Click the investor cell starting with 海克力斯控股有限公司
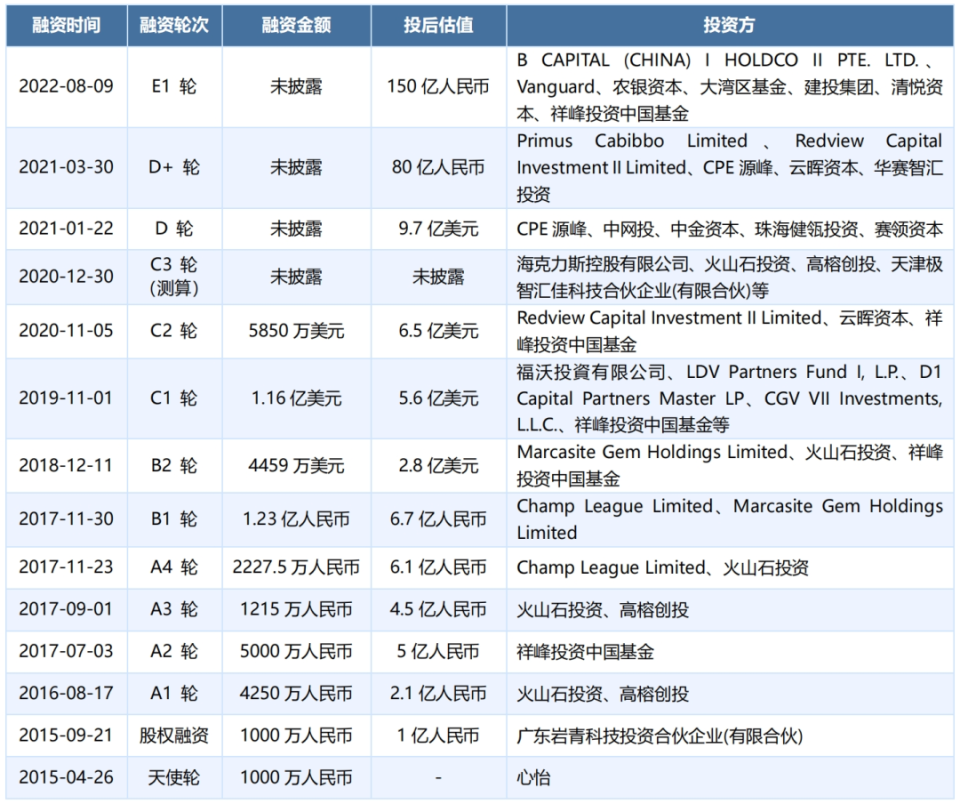The height and width of the screenshot is (804, 960). (730, 277)
